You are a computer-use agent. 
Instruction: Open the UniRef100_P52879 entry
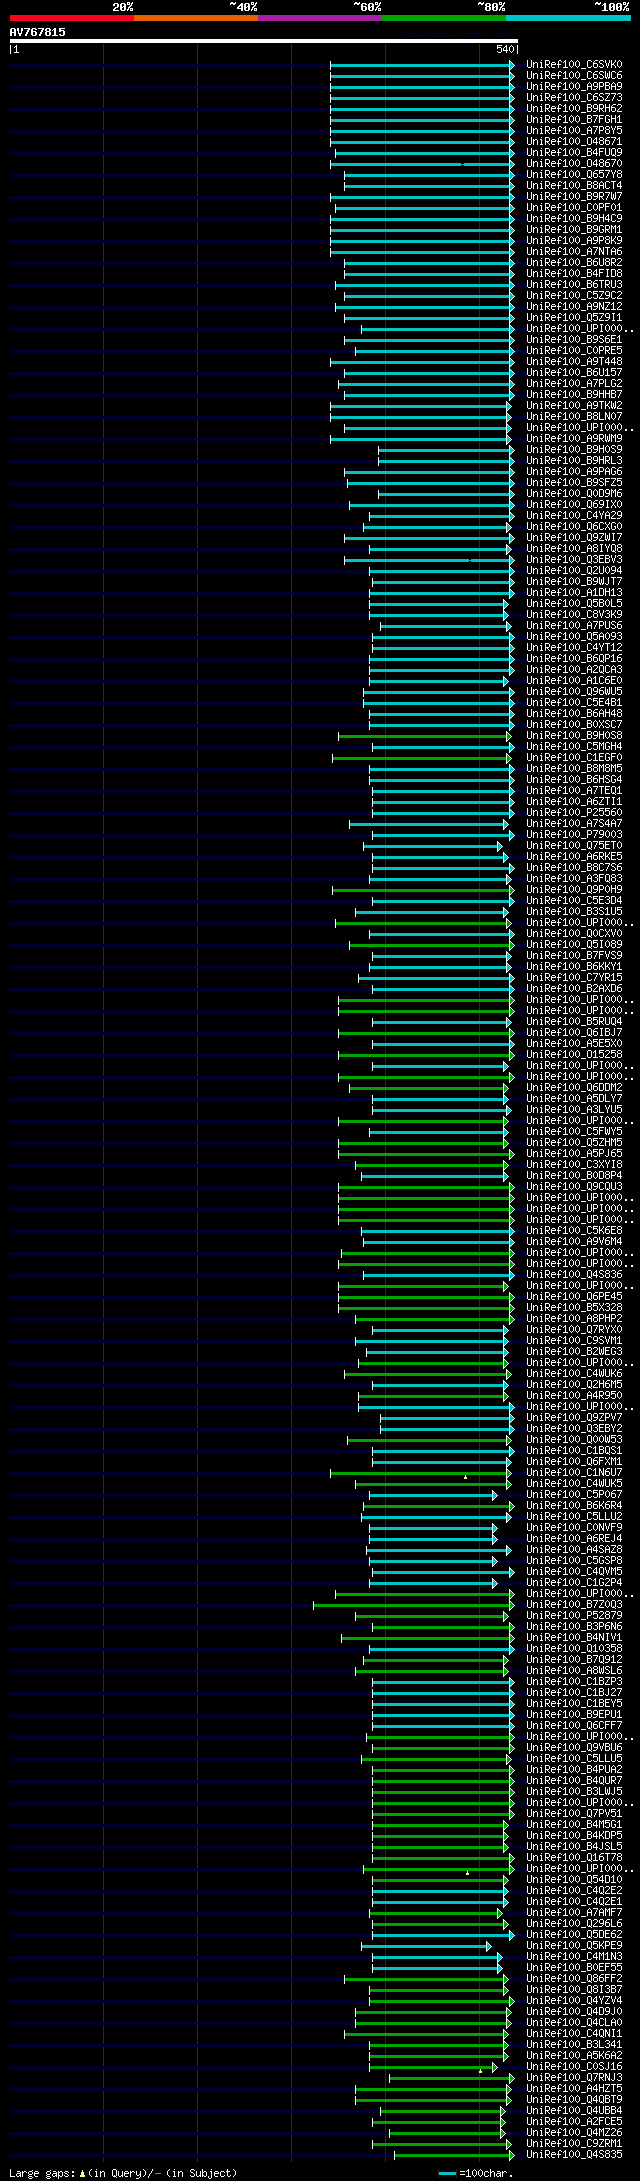click(x=574, y=1615)
